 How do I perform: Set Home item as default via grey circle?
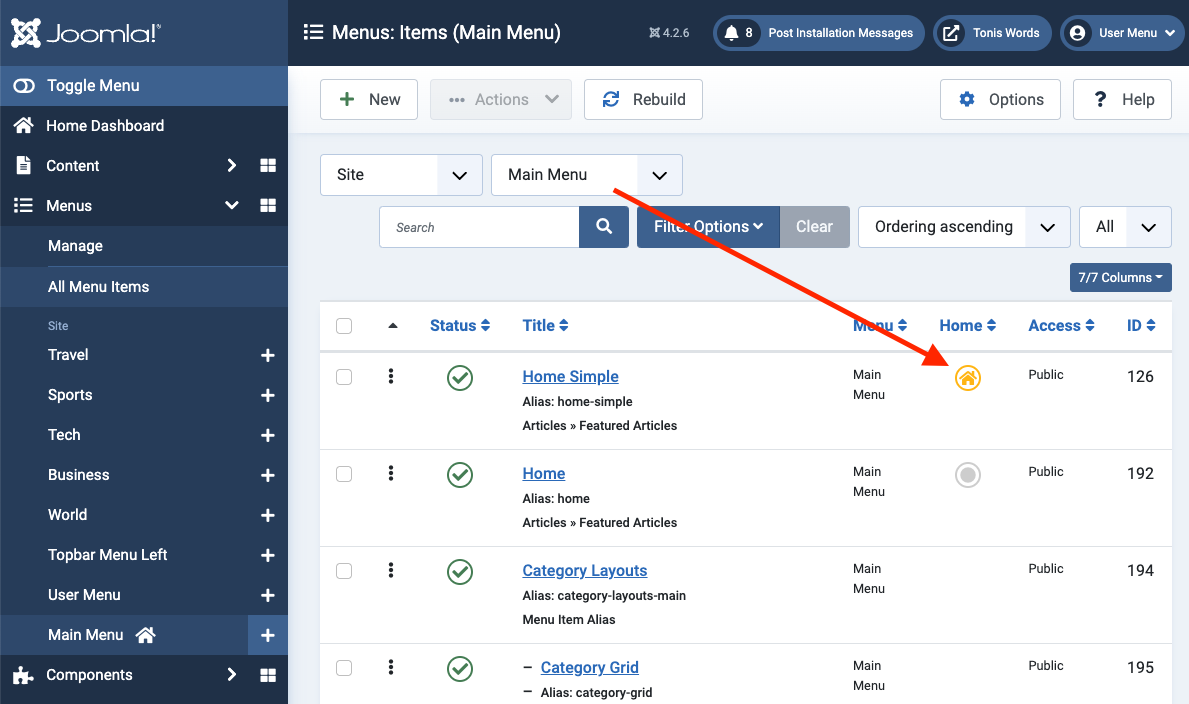(967, 475)
